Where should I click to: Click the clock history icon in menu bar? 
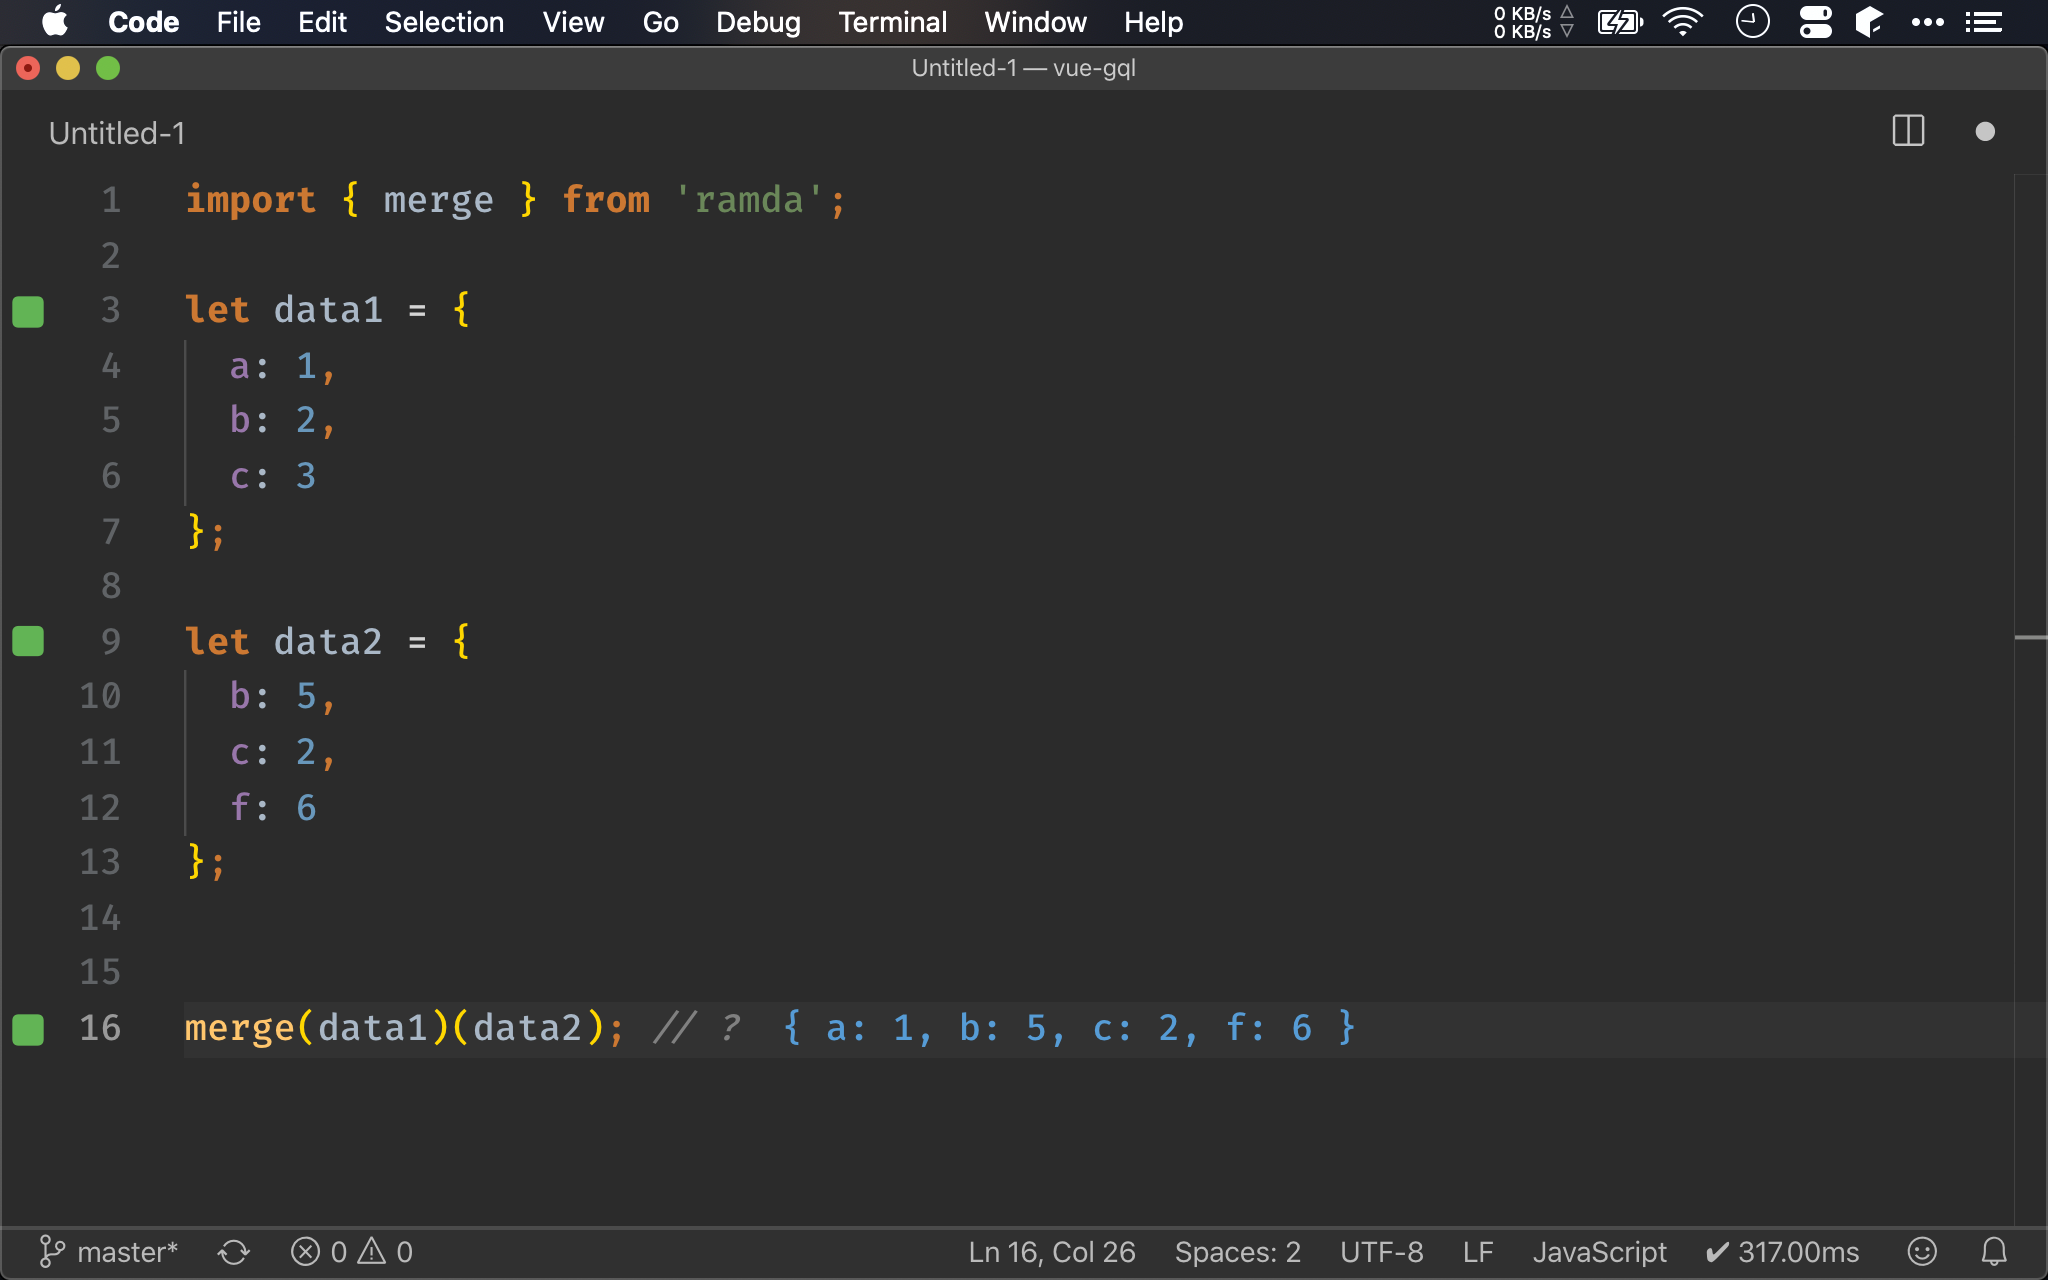pos(1752,22)
